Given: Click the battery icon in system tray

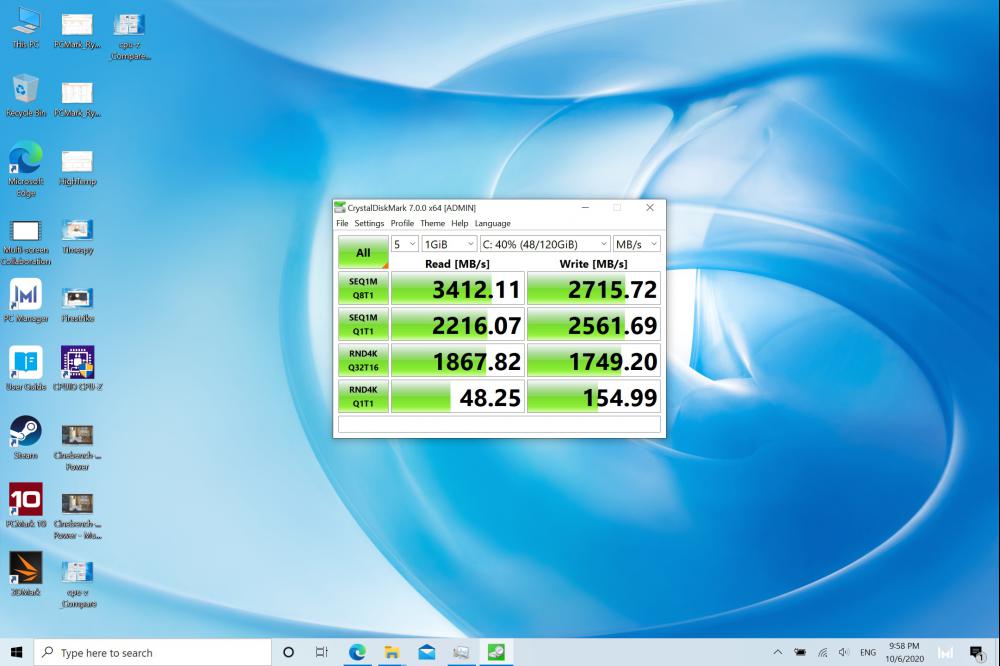Looking at the screenshot, I should (x=800, y=652).
